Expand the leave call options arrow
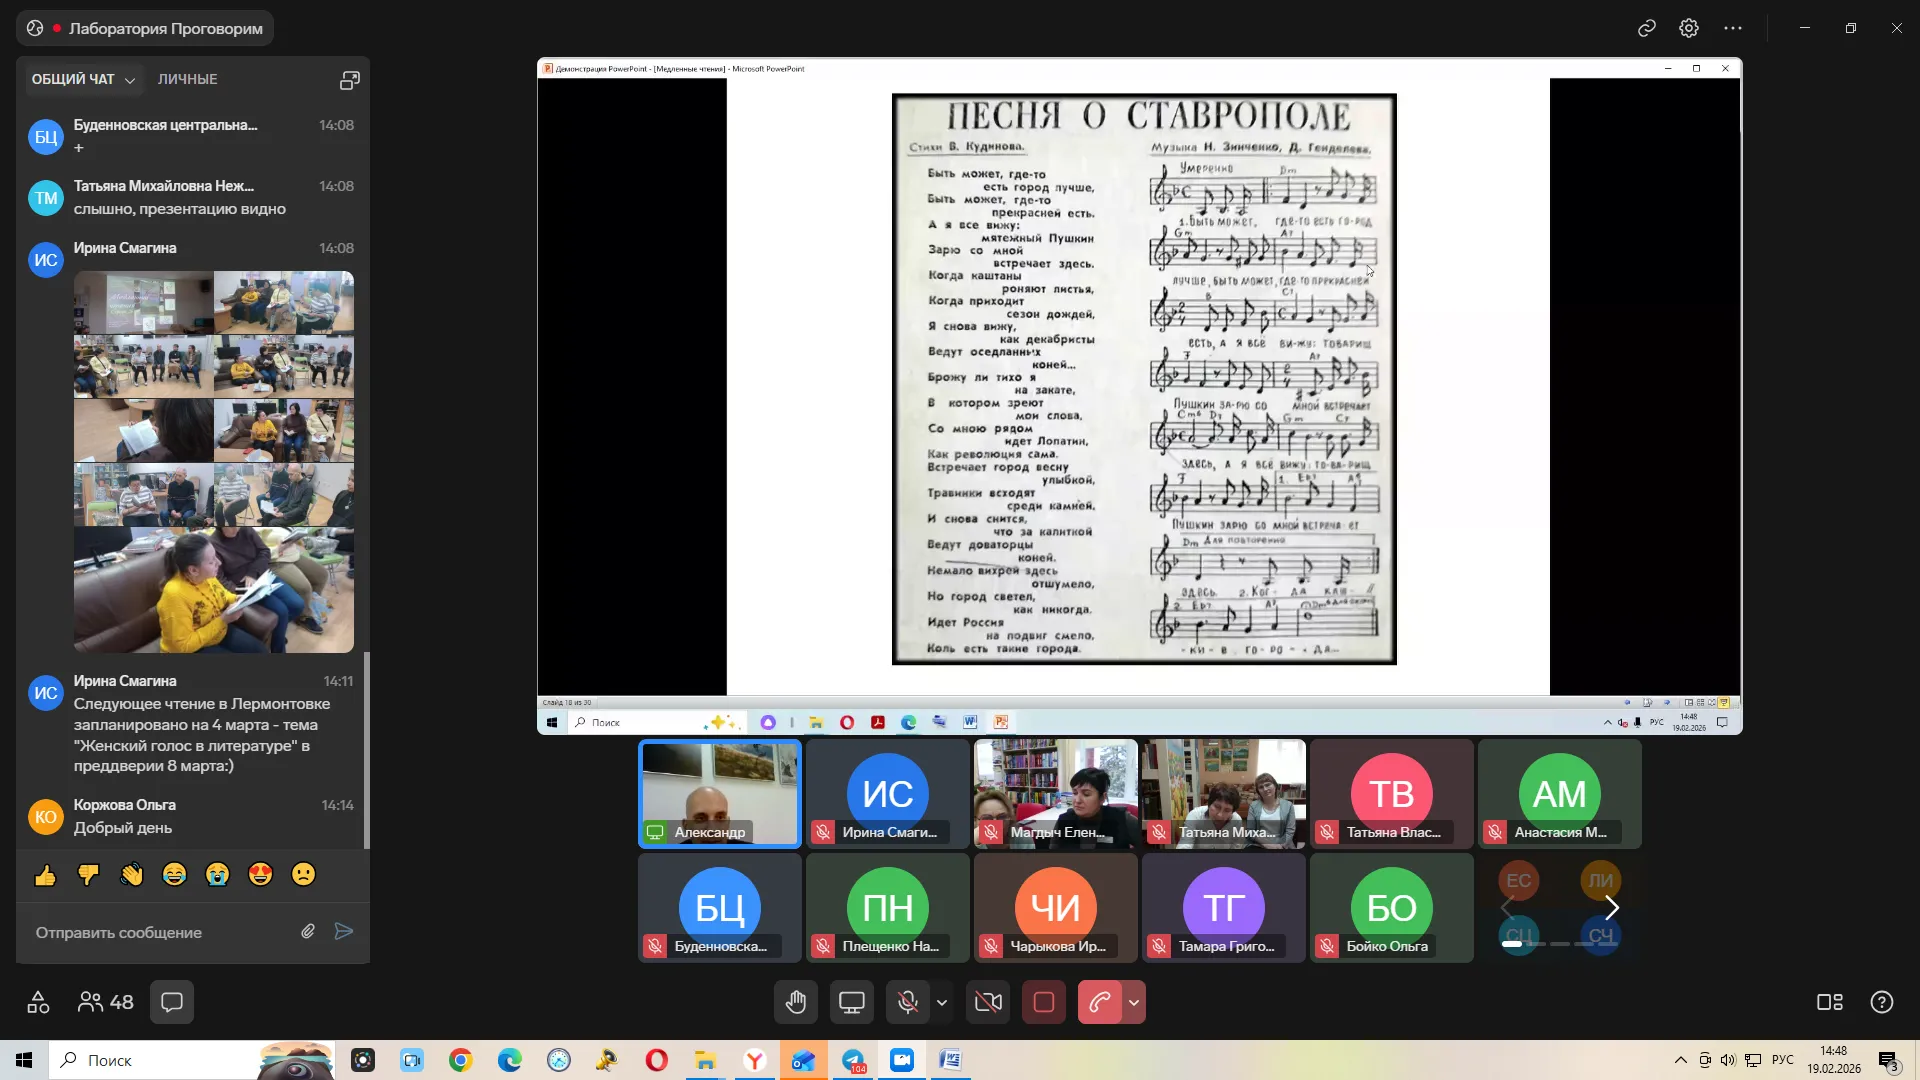 tap(1134, 1002)
